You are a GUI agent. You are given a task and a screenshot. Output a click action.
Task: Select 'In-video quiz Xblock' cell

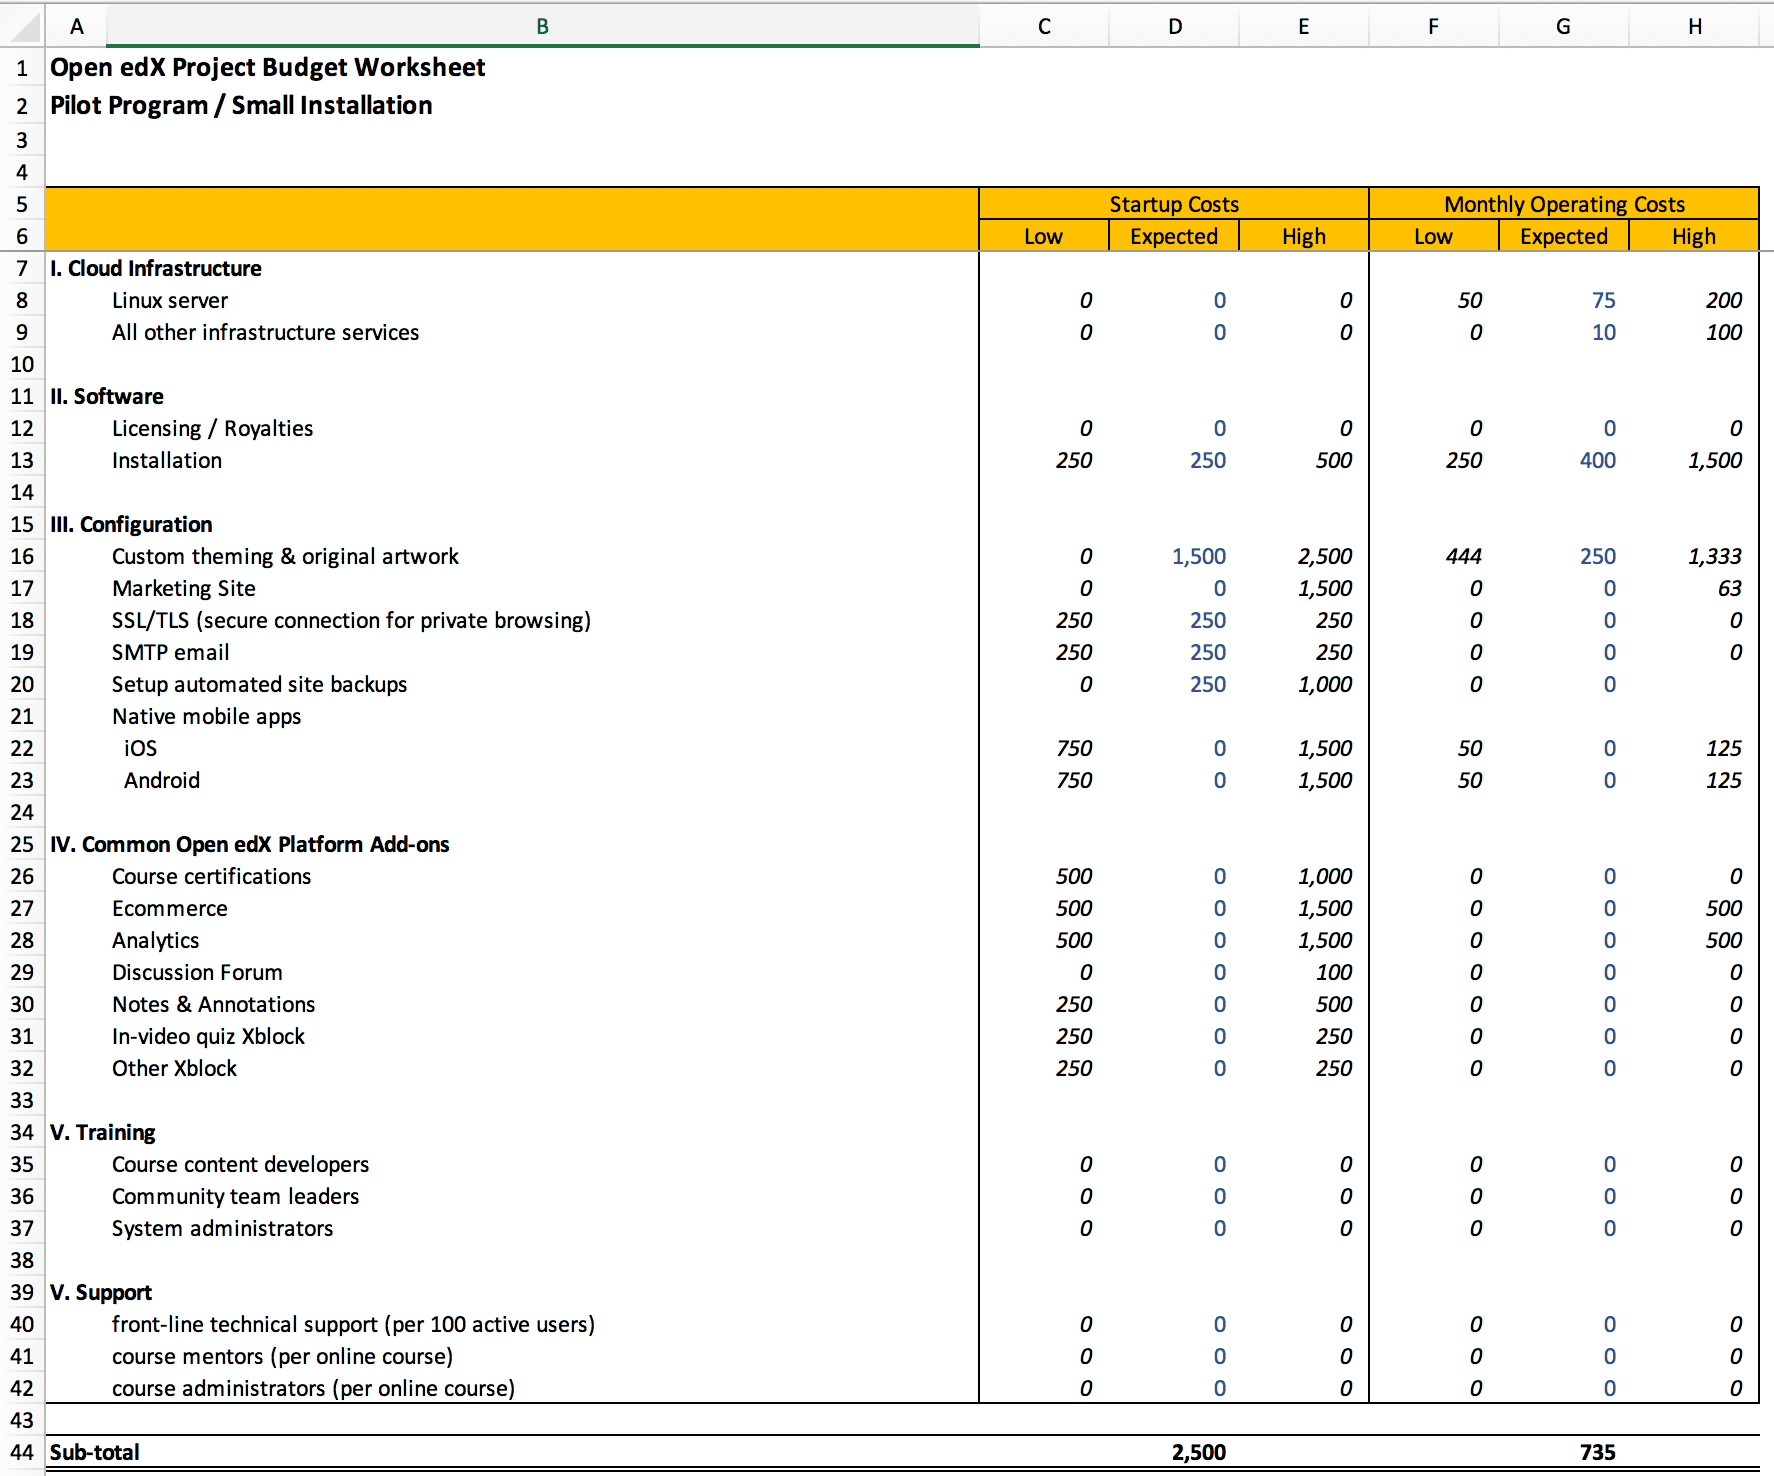tap(208, 1036)
